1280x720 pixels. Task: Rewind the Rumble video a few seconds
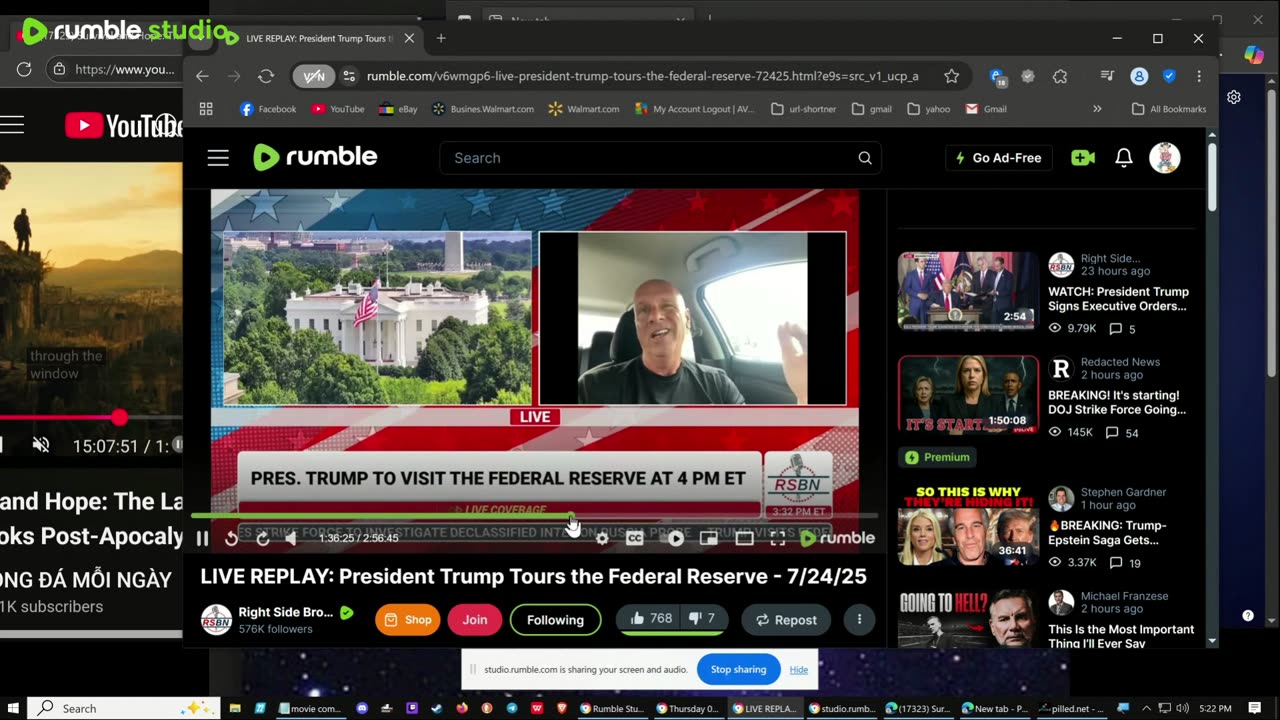coord(231,538)
